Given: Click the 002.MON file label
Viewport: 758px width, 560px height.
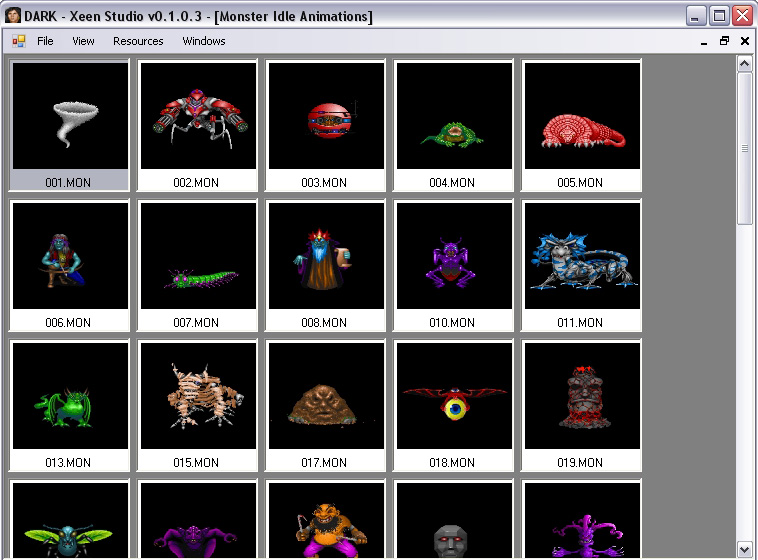Looking at the screenshot, I should [196, 183].
